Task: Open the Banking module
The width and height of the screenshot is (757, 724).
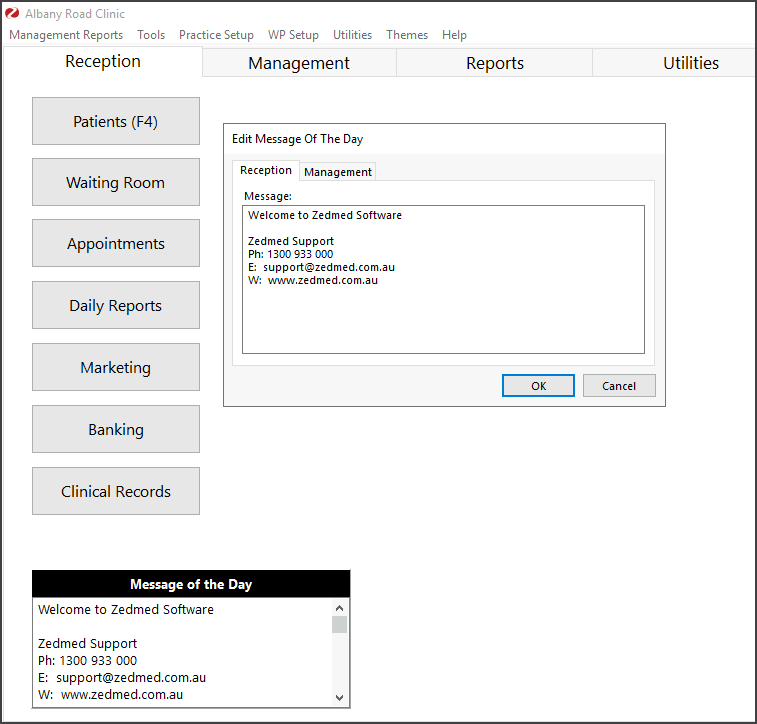Action: pos(116,429)
